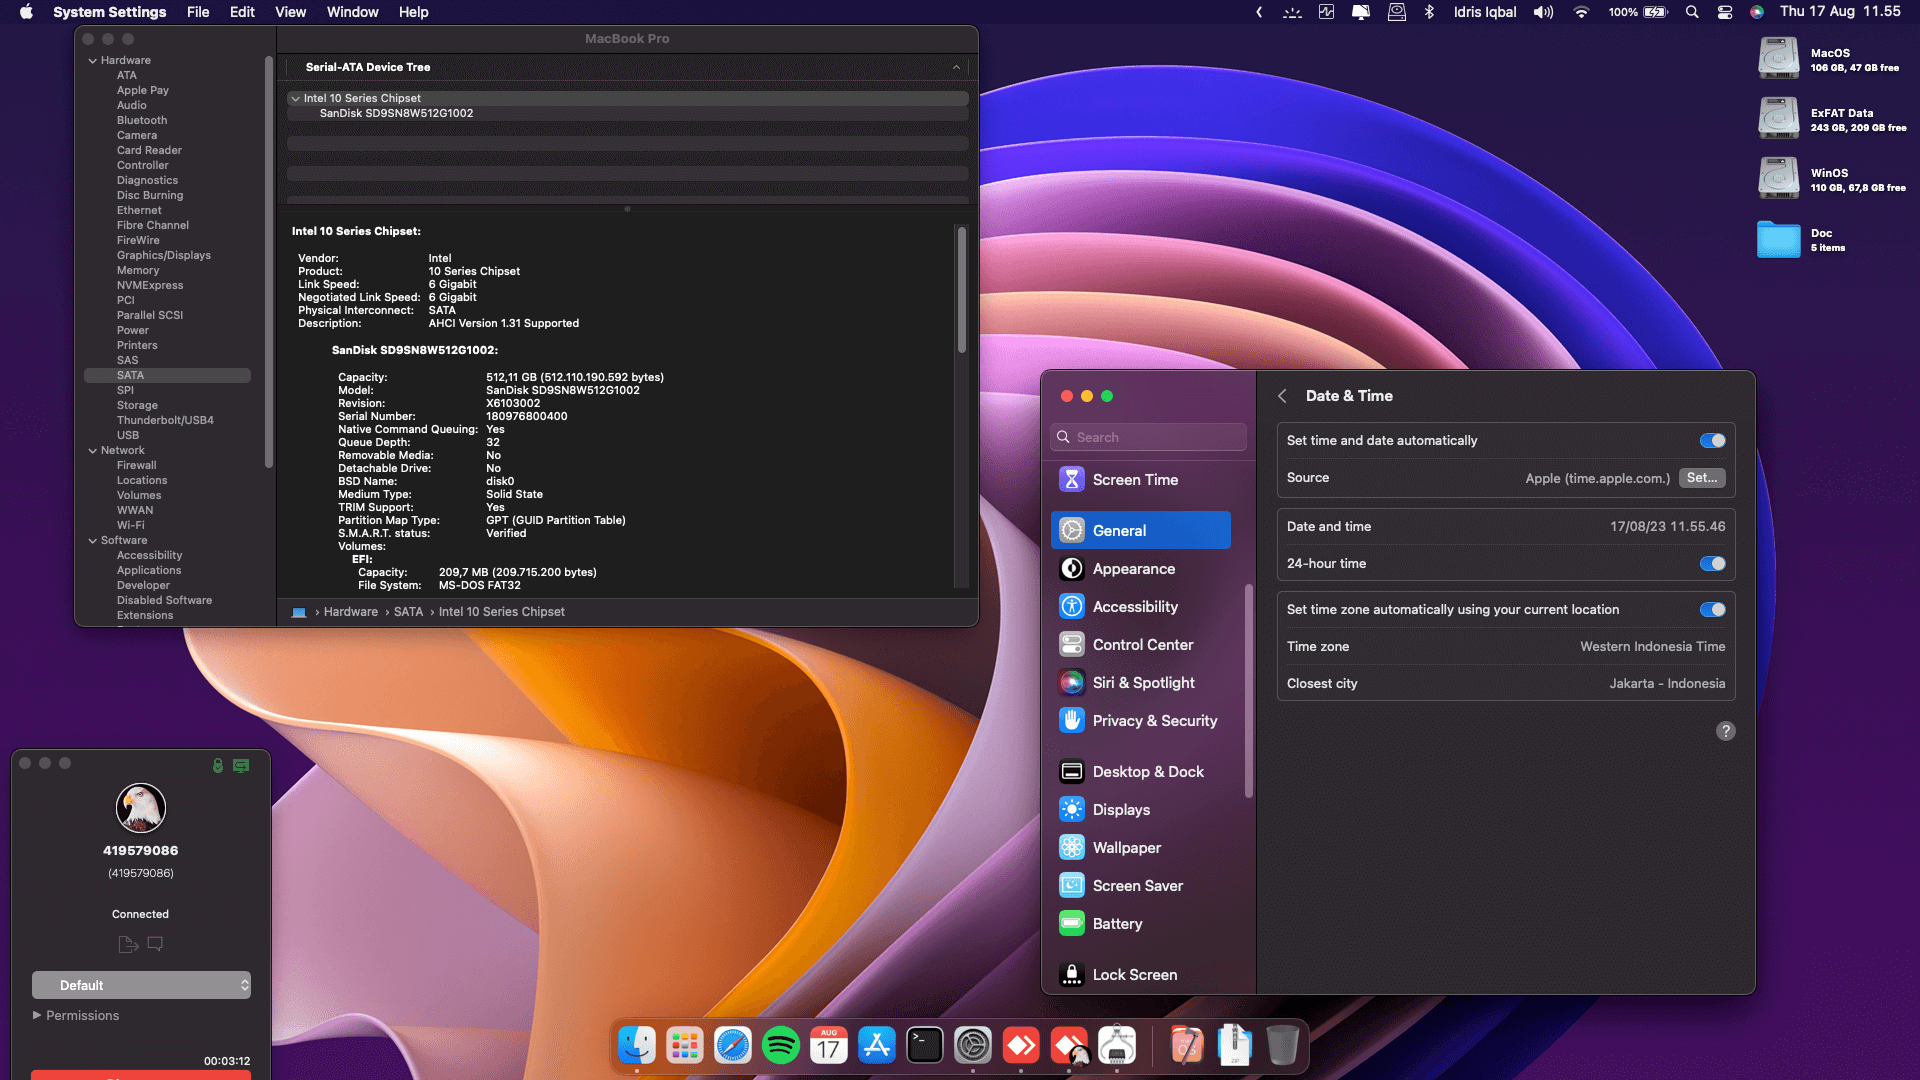Open Control Center in the menu bar

pos(1725,12)
